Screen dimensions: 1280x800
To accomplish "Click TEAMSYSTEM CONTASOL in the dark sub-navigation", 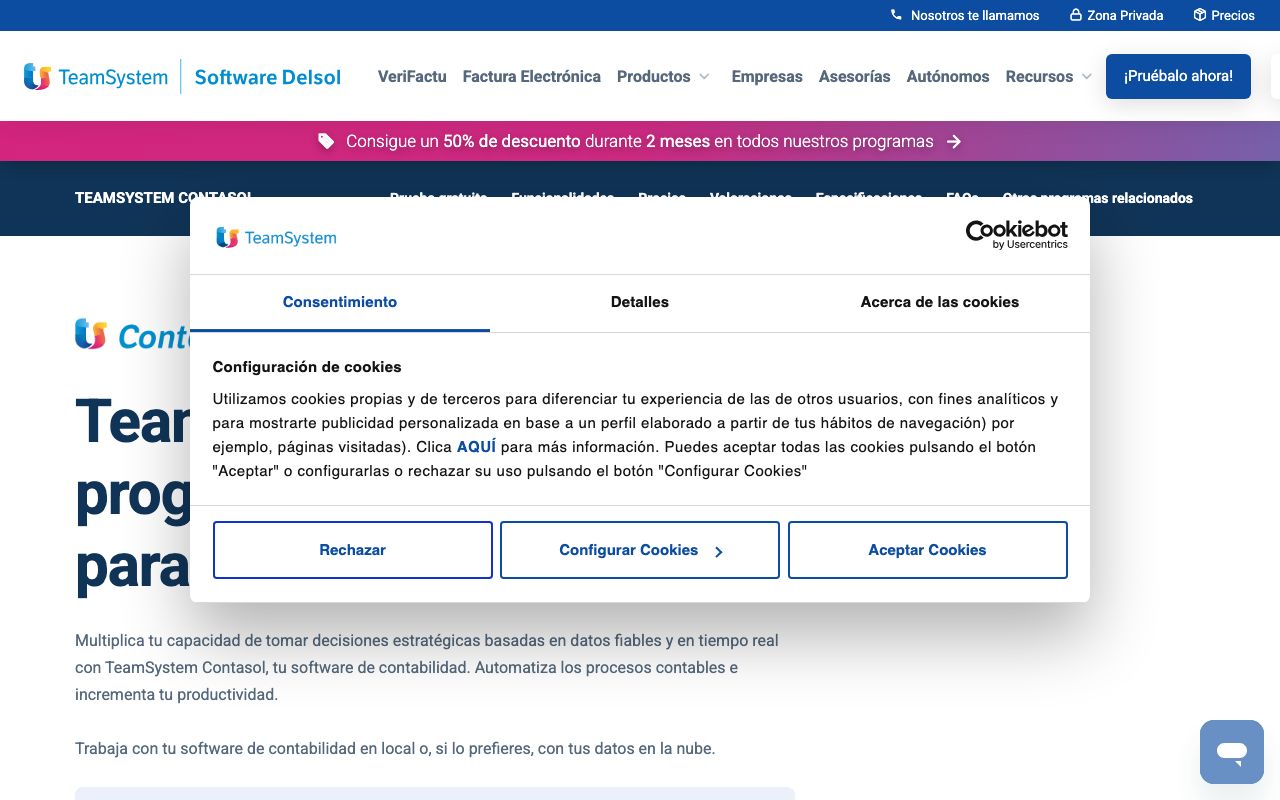I will click(163, 198).
